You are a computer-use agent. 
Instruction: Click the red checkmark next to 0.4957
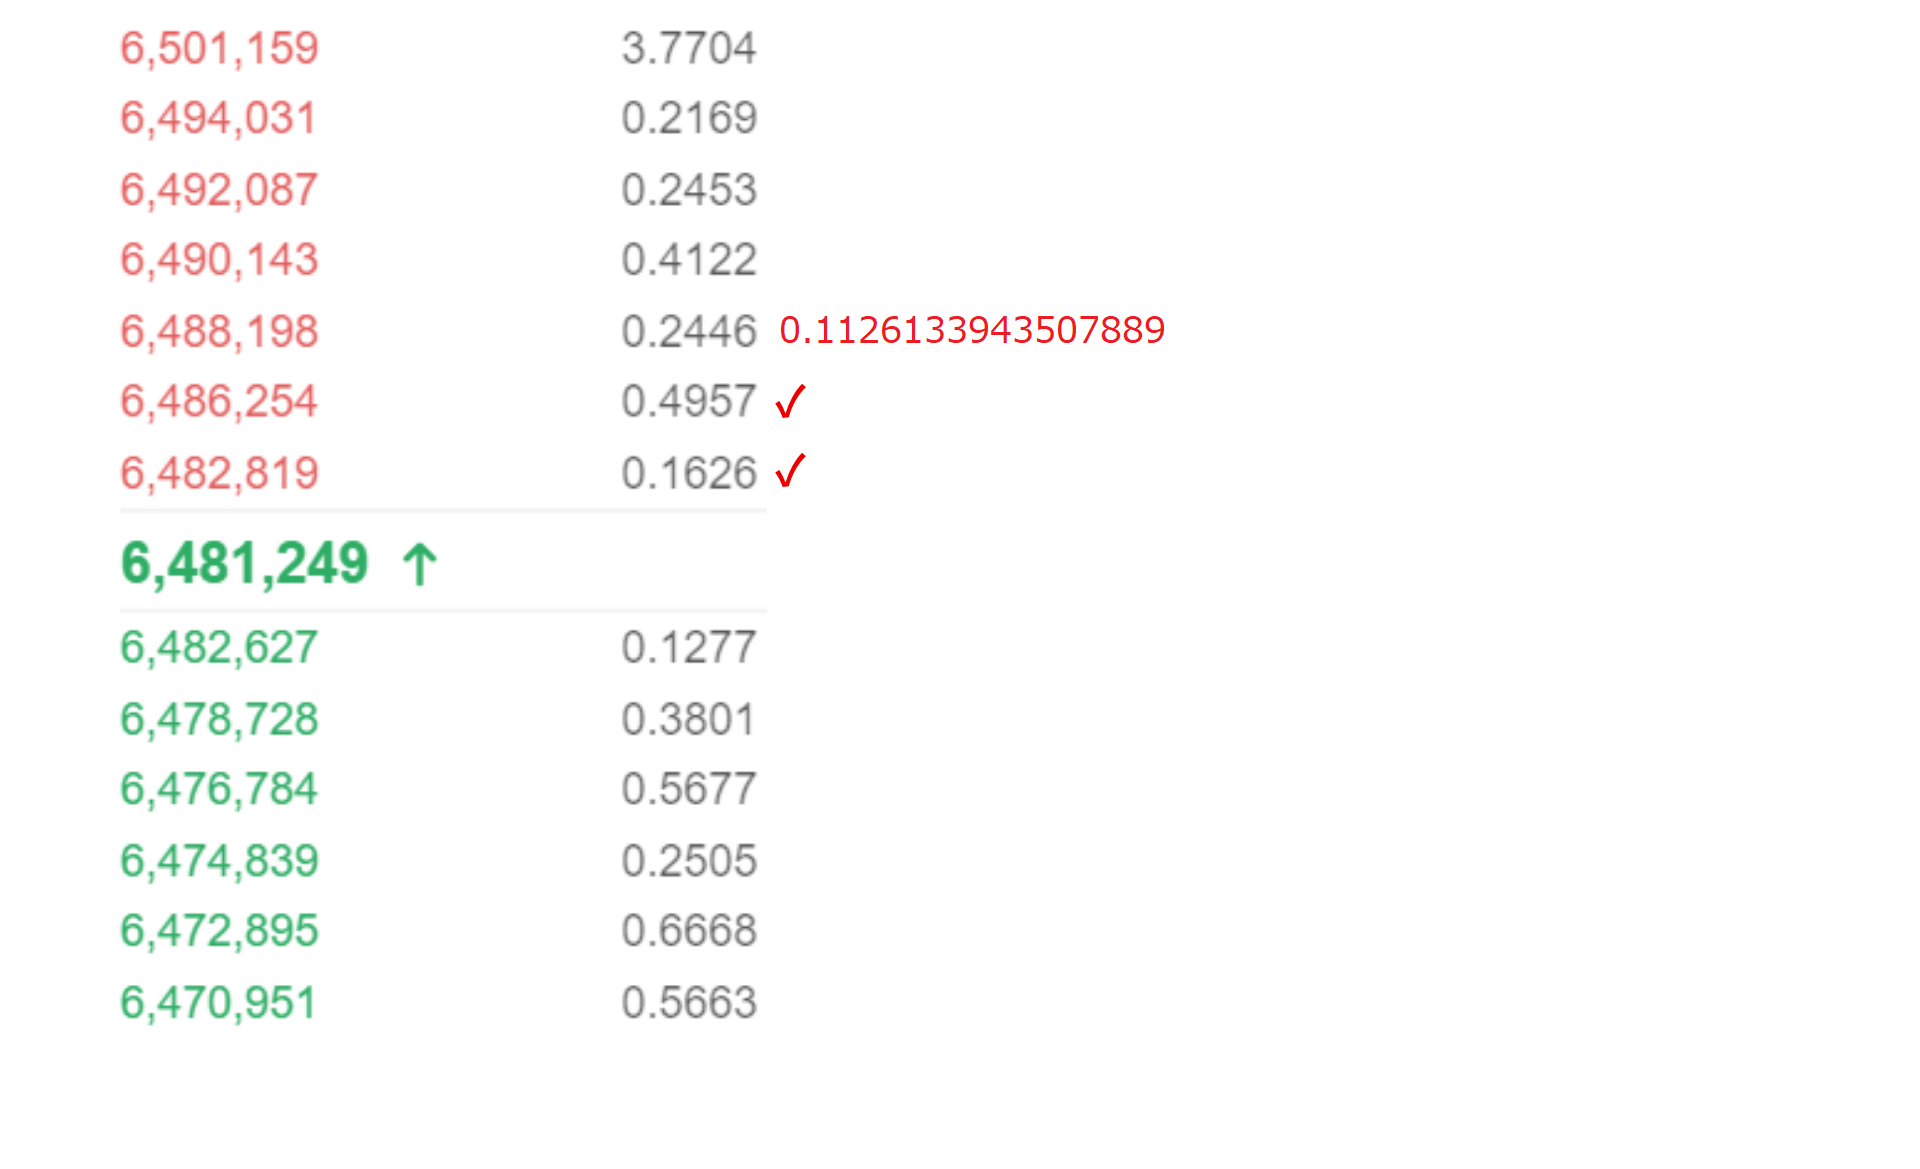click(790, 402)
